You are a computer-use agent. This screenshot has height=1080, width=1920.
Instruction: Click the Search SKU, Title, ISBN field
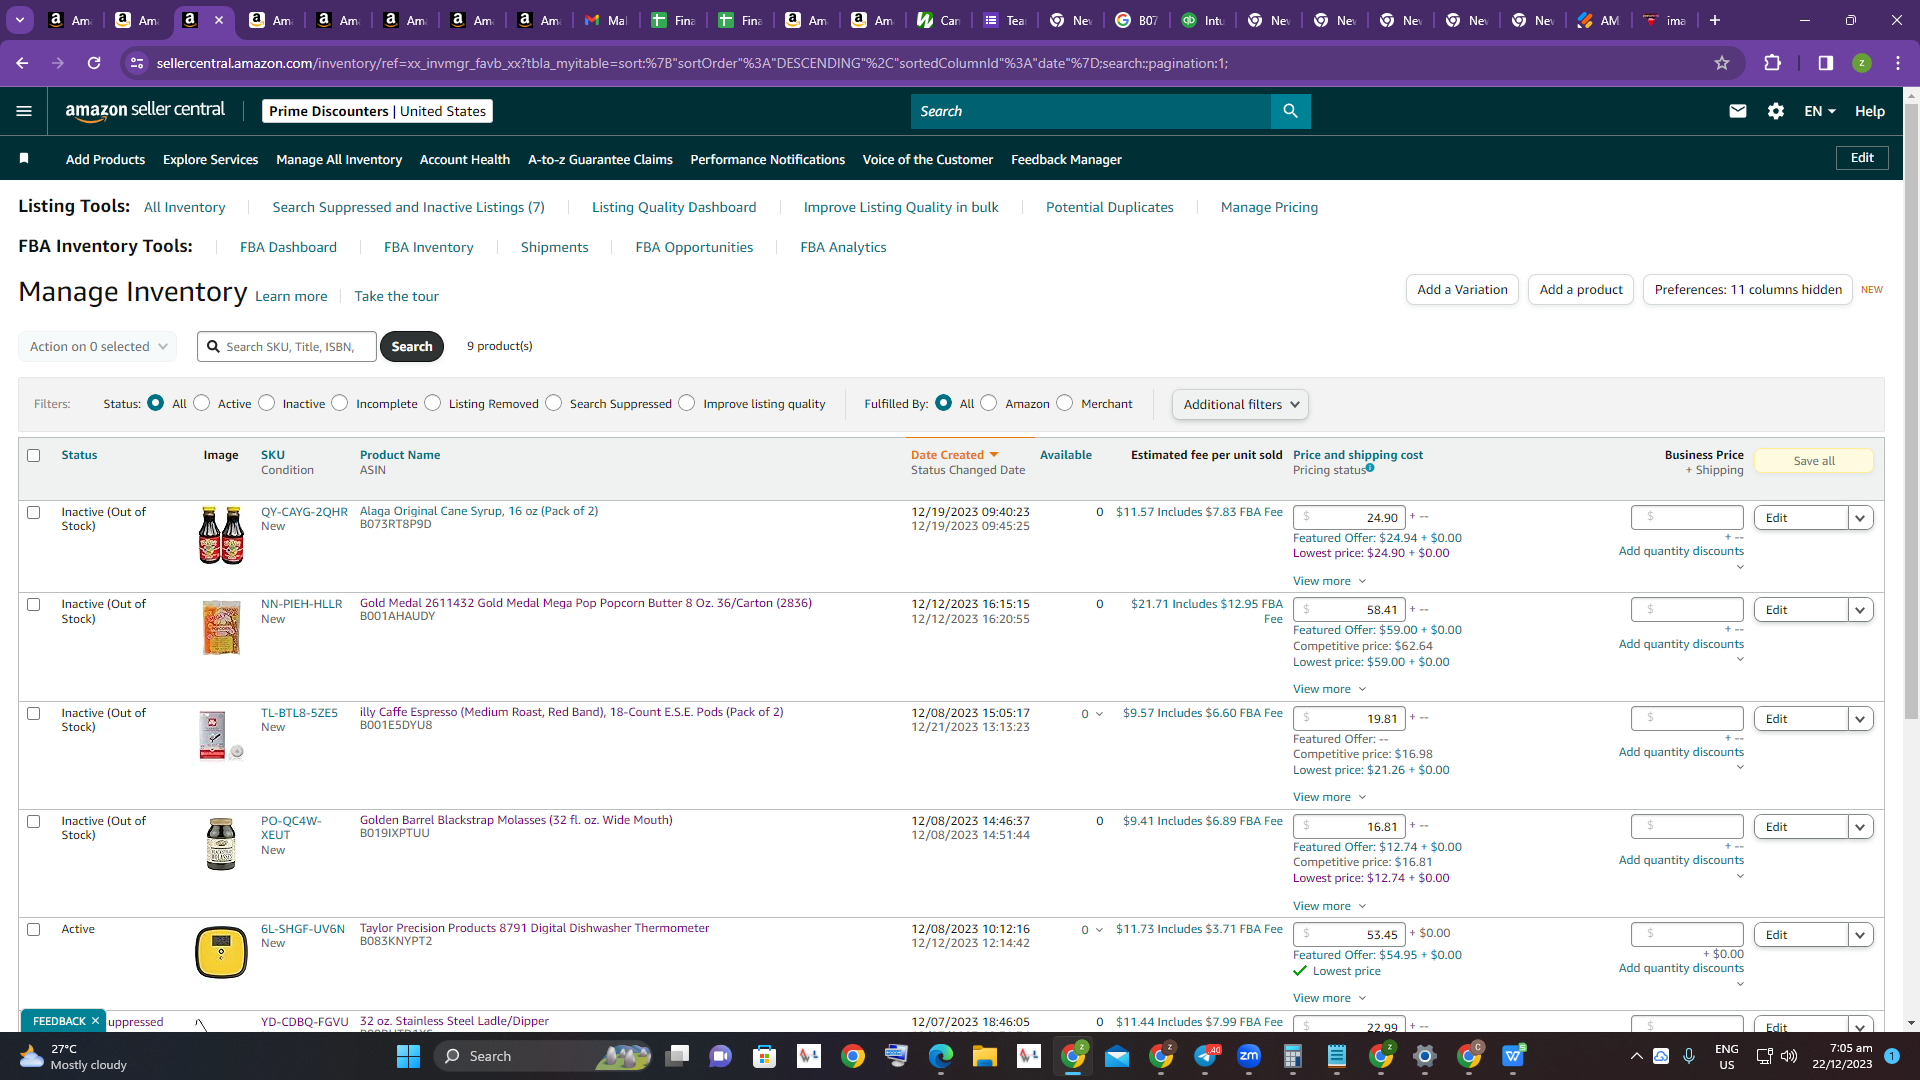coord(287,346)
